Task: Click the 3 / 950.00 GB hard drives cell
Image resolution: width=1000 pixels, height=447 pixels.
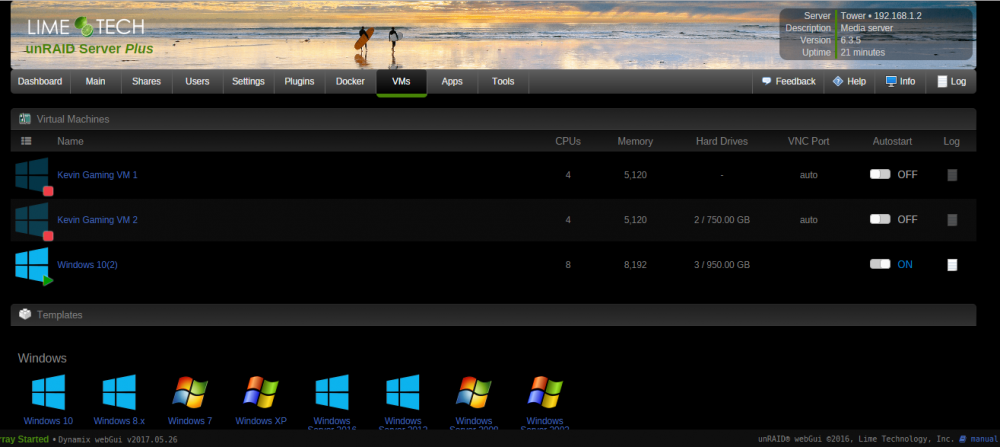Action: [722, 265]
